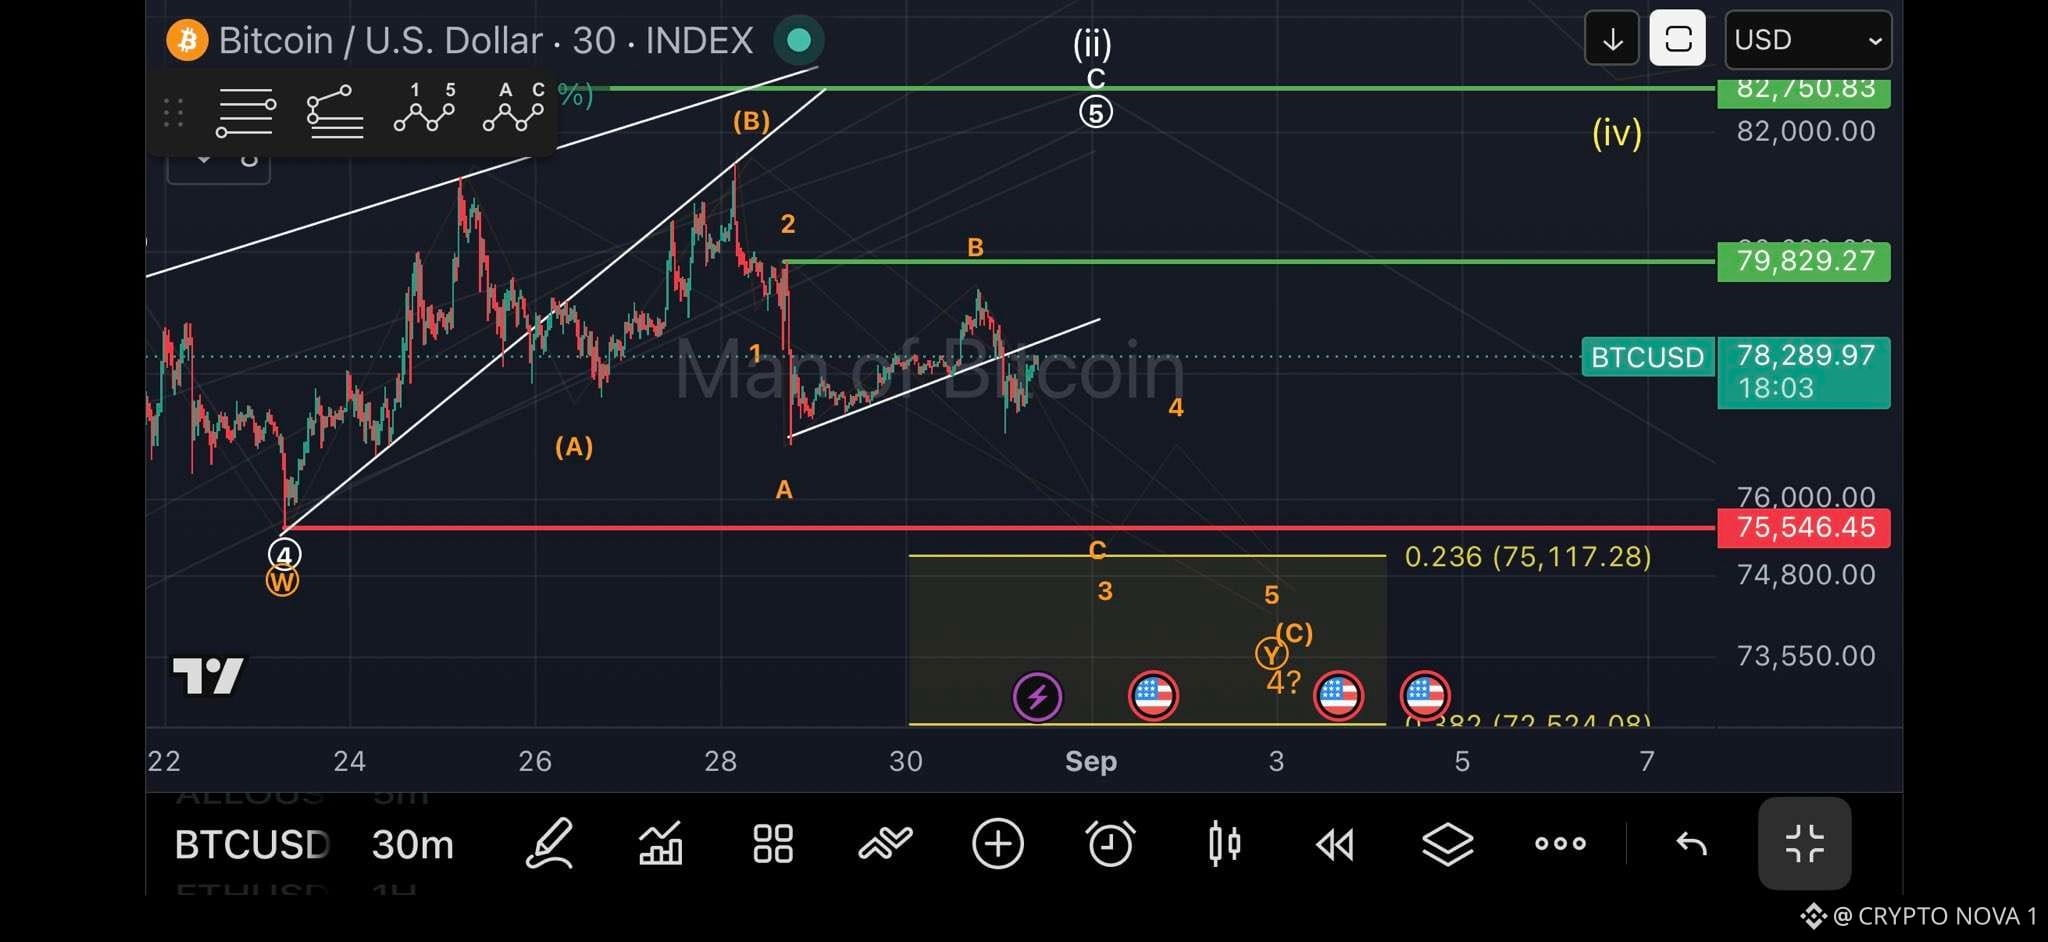This screenshot has height=942, width=2048.
Task: Tap the circled plus add button
Action: pyautogui.click(x=998, y=844)
